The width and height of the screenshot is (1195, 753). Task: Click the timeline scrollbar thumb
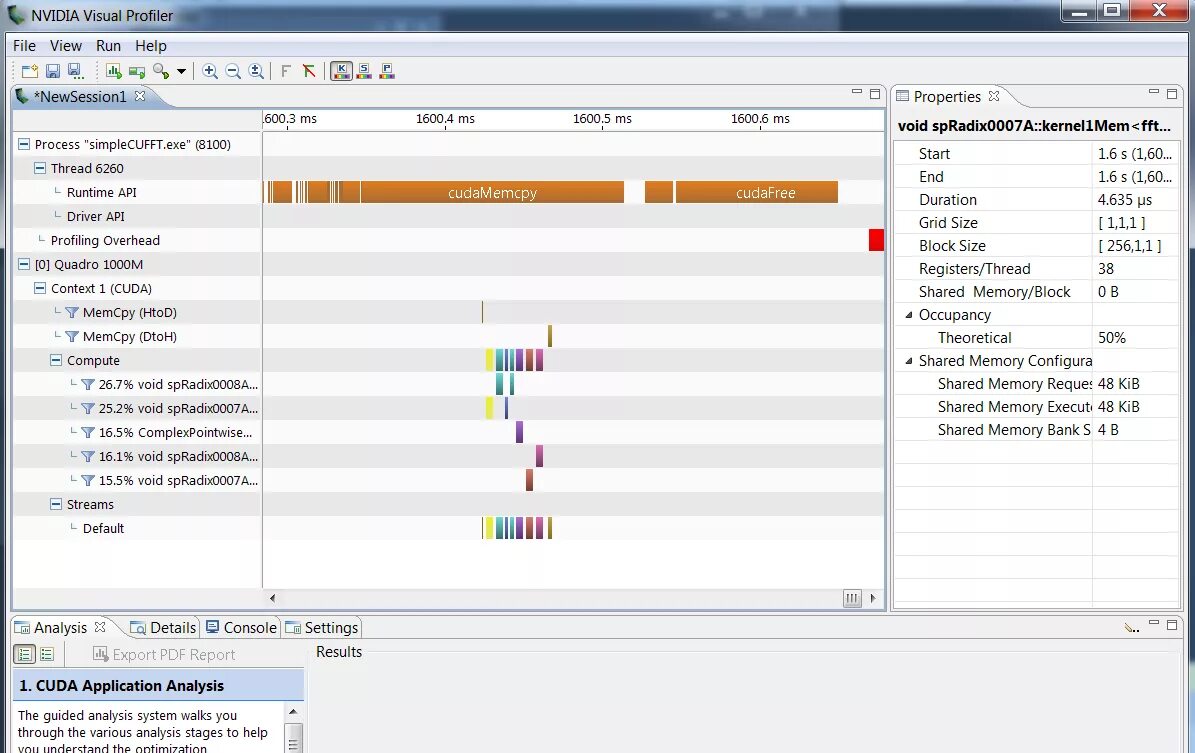852,598
